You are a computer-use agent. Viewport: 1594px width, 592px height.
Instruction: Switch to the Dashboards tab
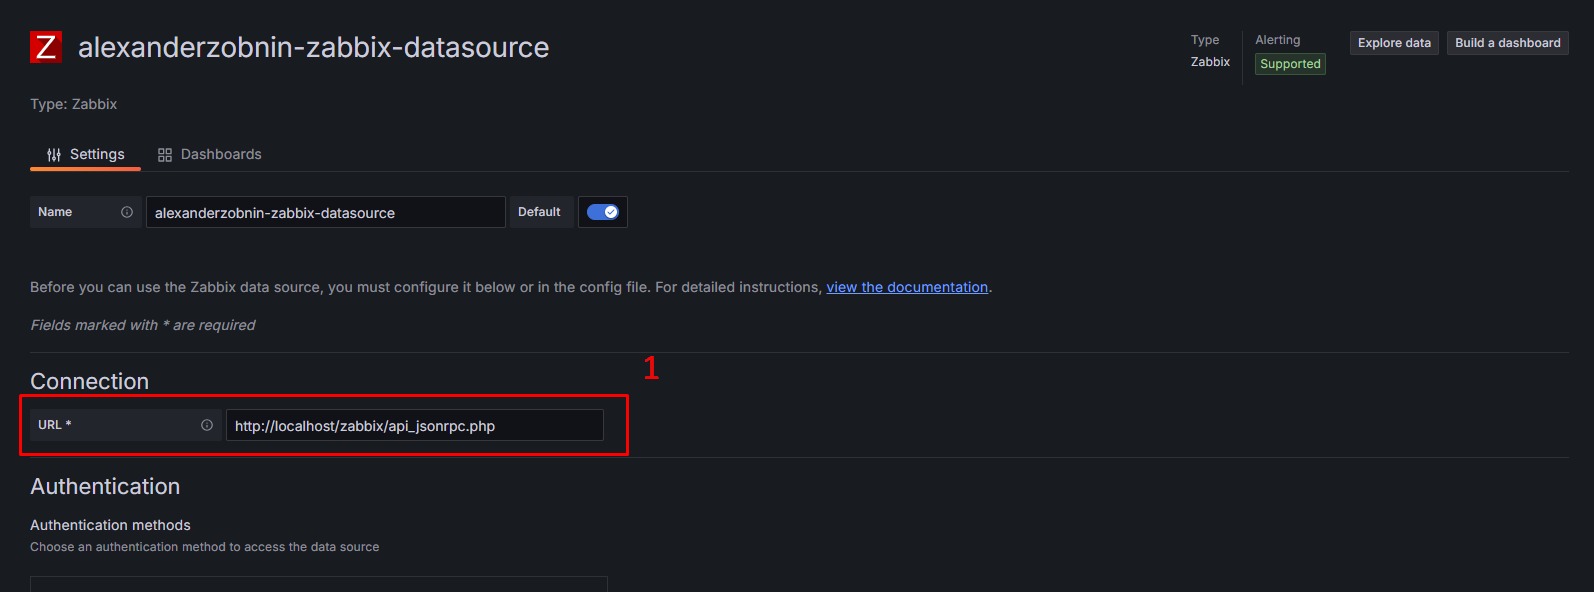click(x=210, y=155)
